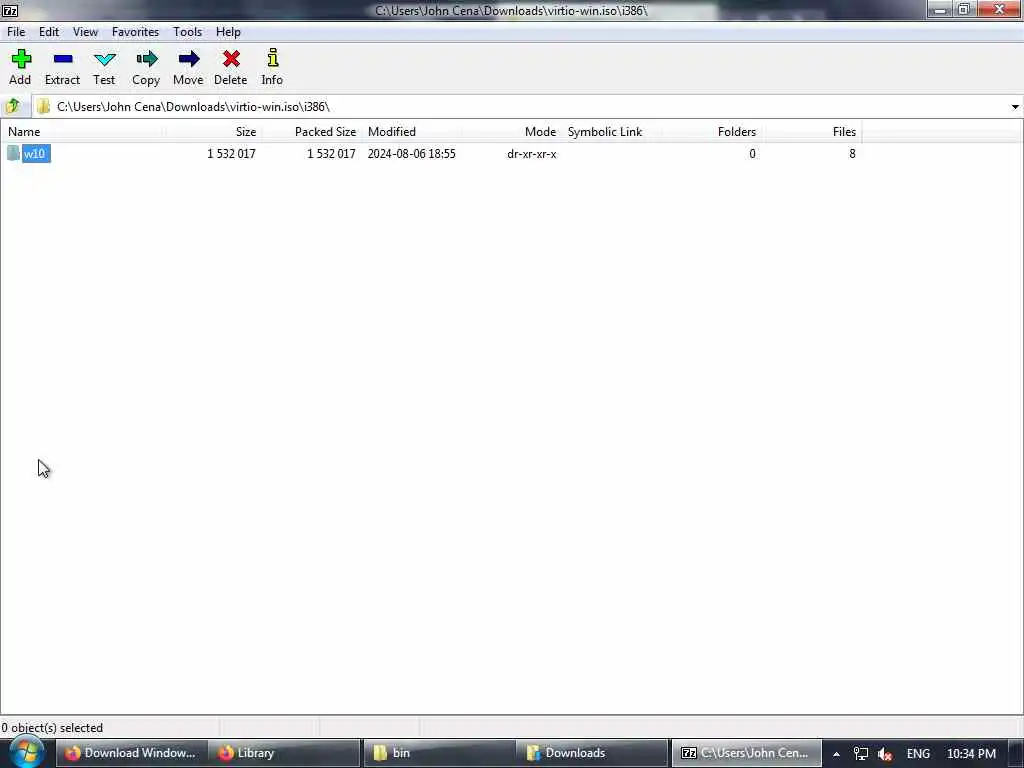Restore down the 7-Zip window
The height and width of the screenshot is (768, 1024).
point(964,10)
